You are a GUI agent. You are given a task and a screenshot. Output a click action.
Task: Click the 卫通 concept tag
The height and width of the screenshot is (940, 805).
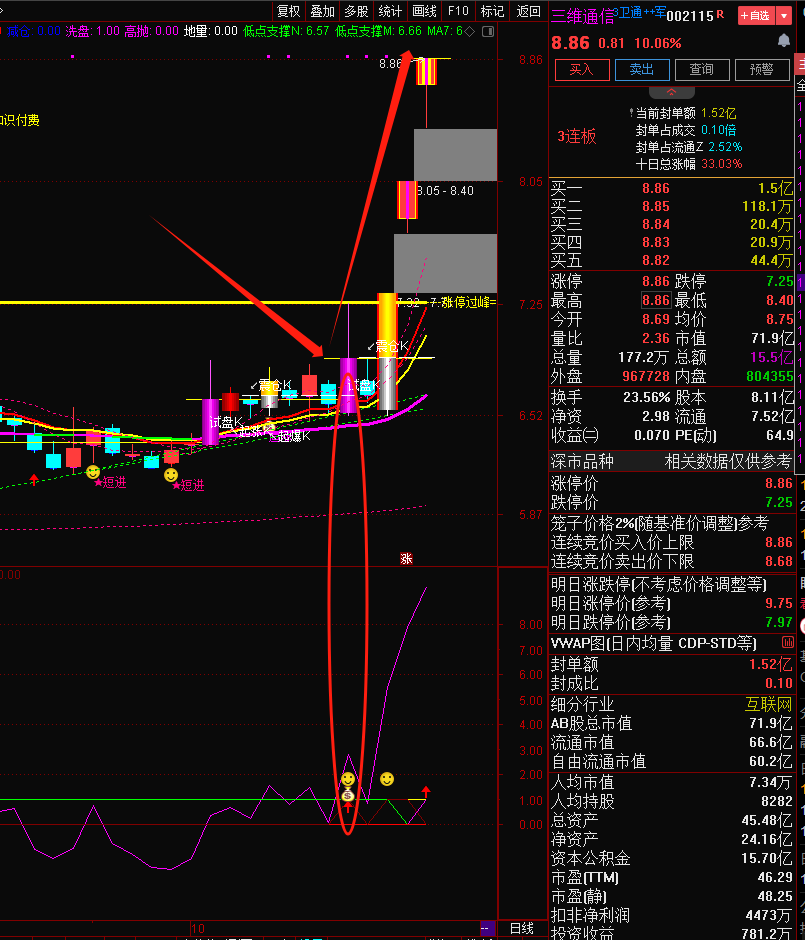point(630,13)
